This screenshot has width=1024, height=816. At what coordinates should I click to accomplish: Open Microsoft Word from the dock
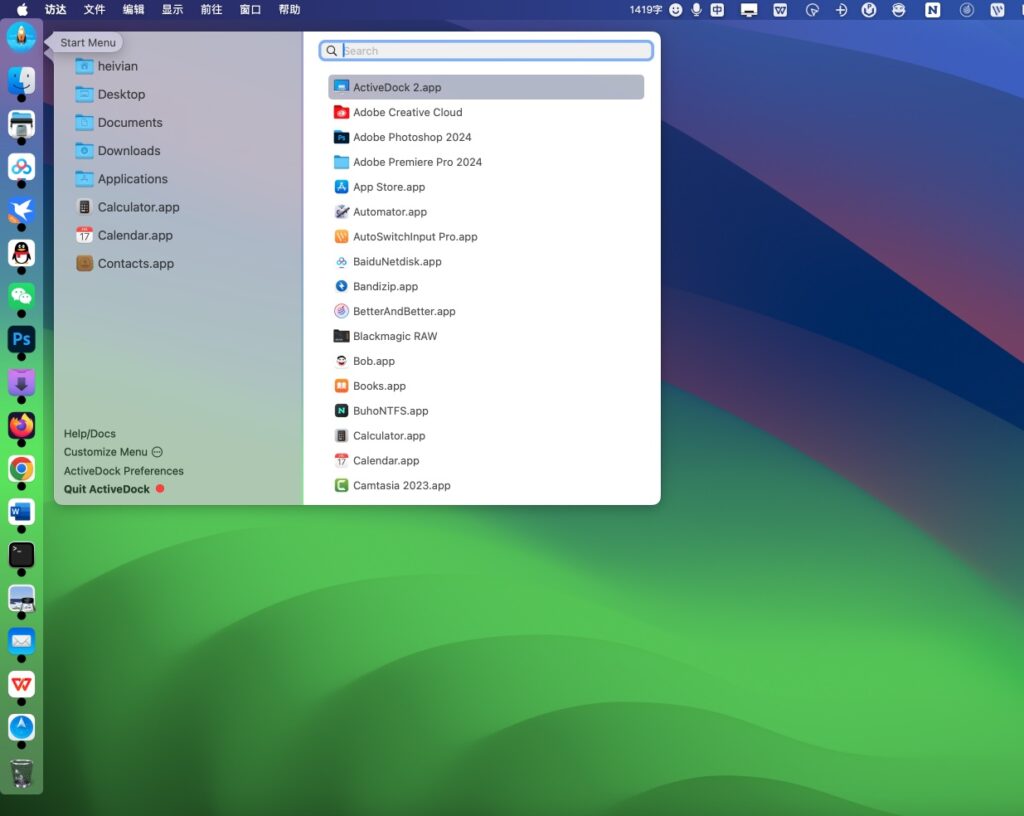[x=21, y=511]
